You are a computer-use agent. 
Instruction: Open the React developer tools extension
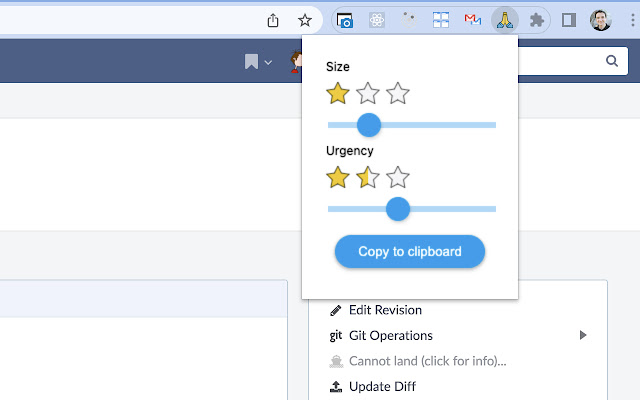coord(377,20)
